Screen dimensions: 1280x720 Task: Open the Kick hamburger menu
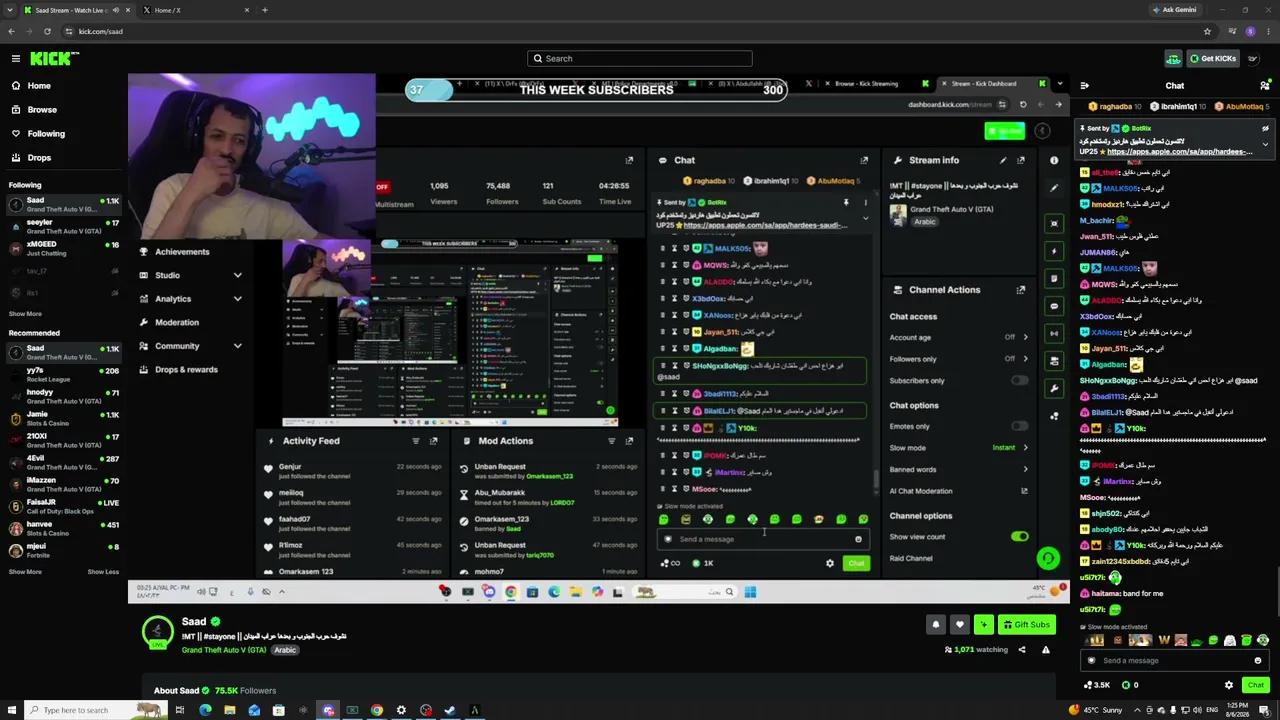tap(16, 59)
